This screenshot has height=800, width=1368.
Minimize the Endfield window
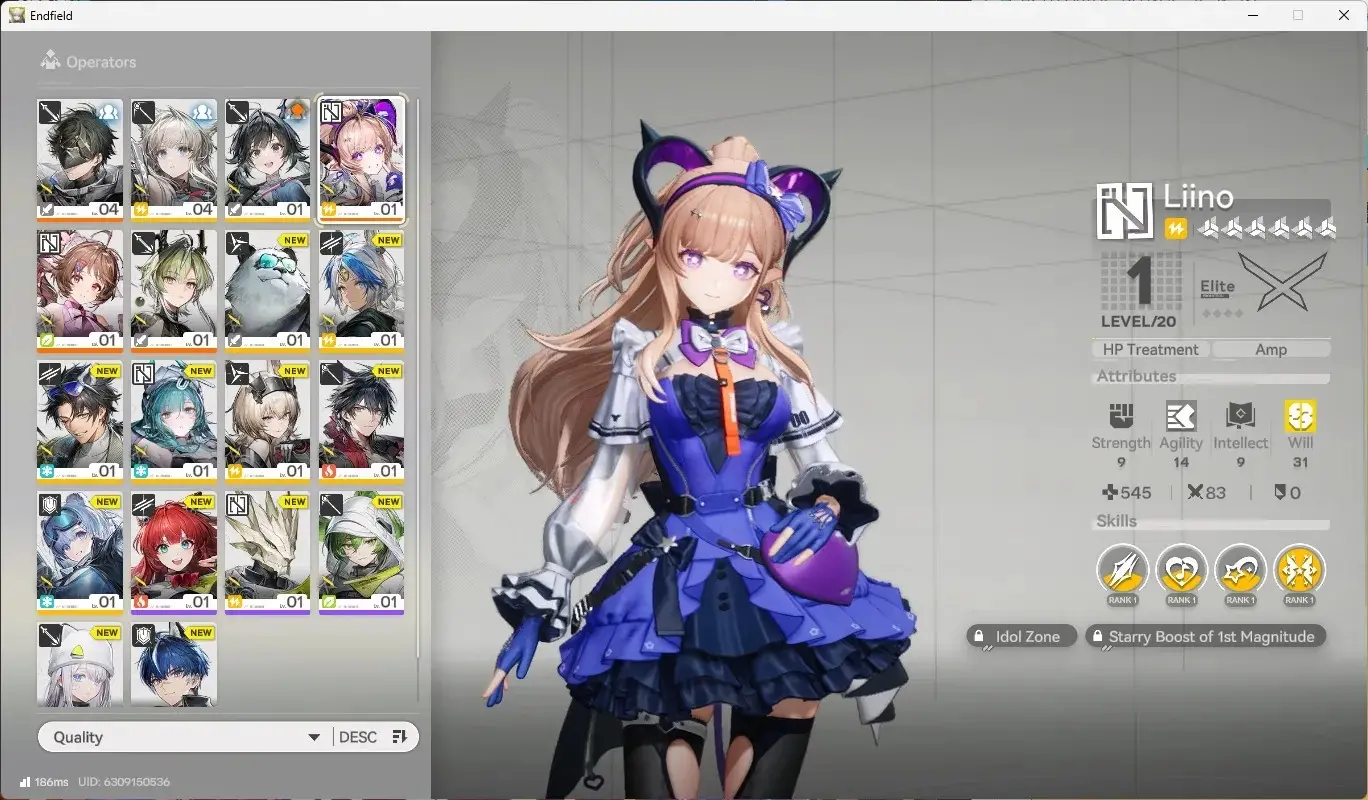pos(1252,15)
